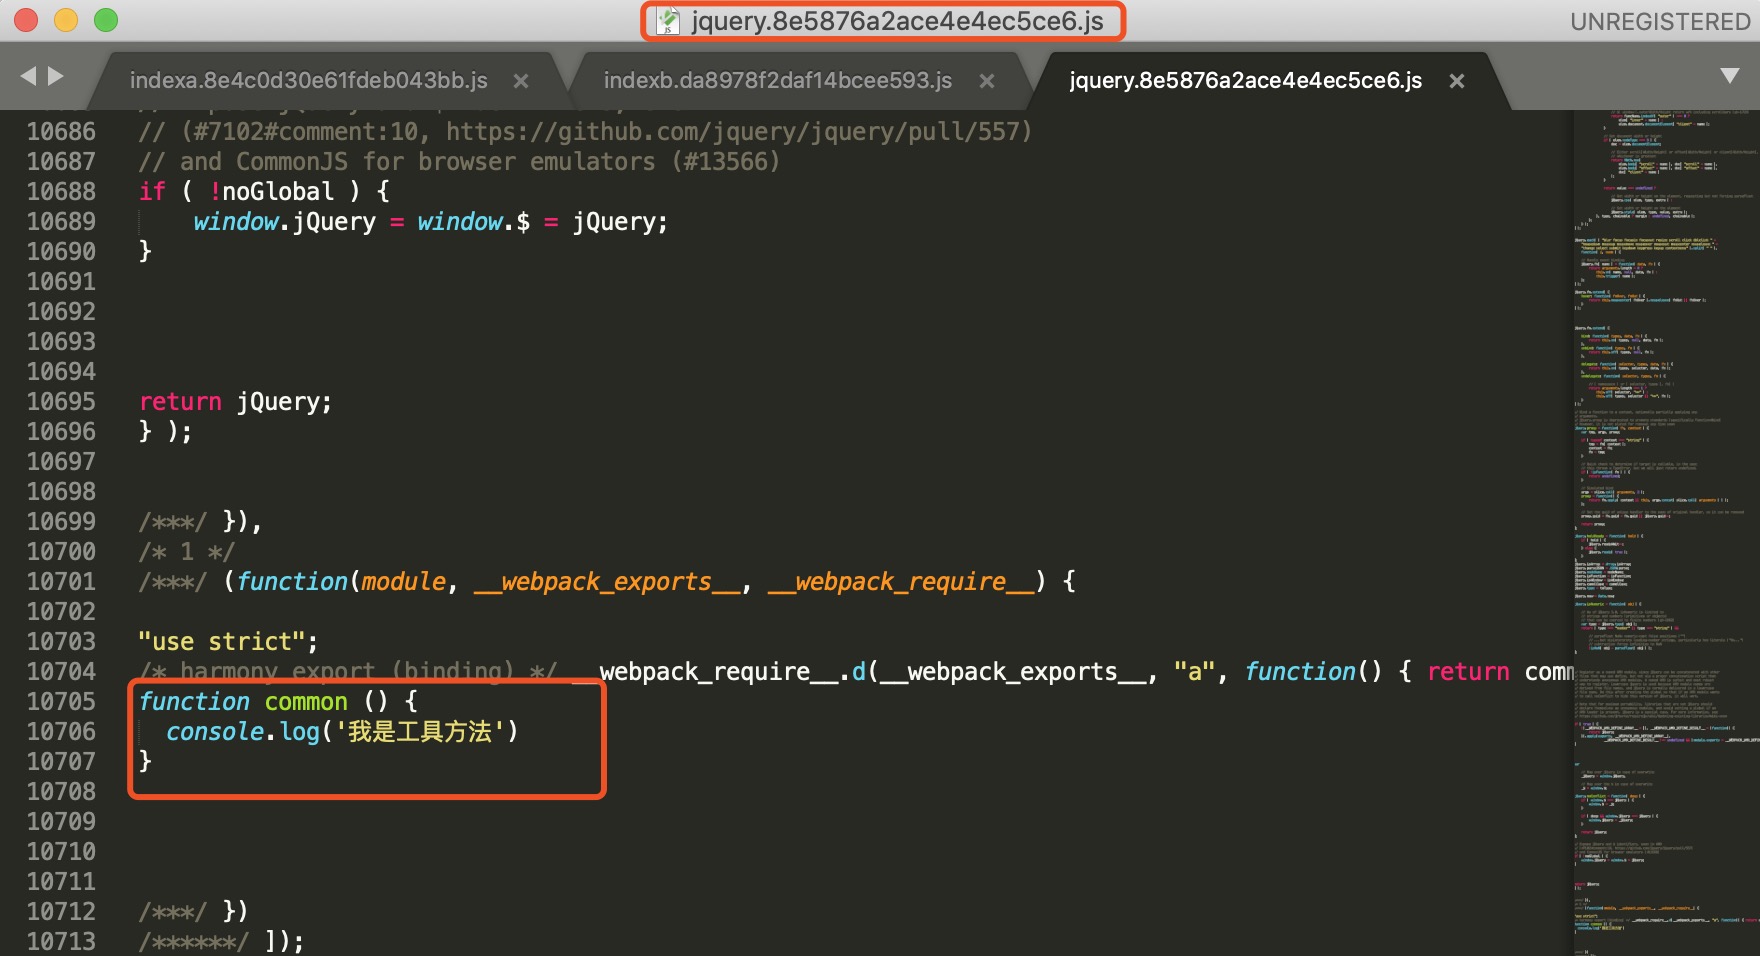Jump via the minimap code overview
The width and height of the screenshot is (1760, 956).
pos(1666,532)
